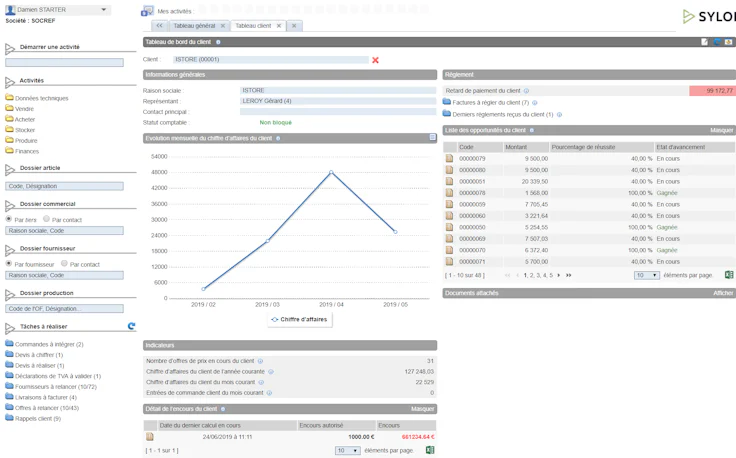Refresh the Tâches à réaliser list
Image resolution: width=736 pixels, height=458 pixels.
click(x=131, y=326)
